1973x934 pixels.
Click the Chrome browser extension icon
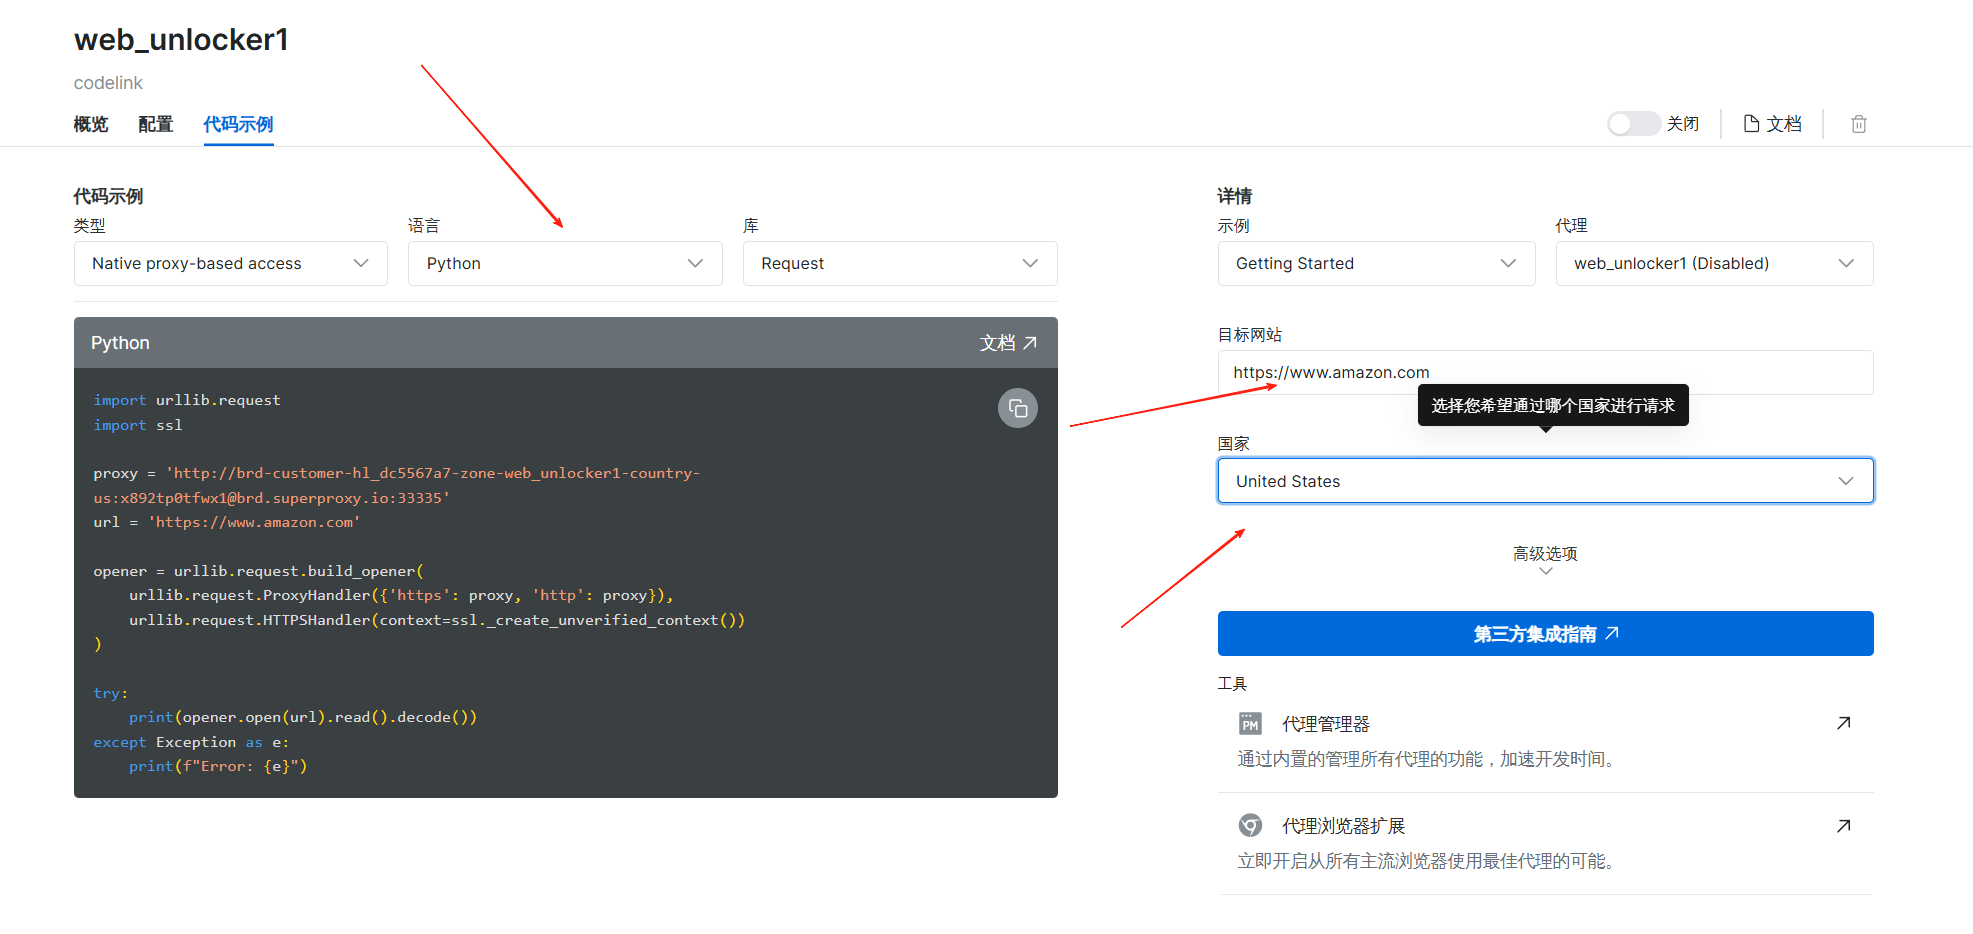(x=1250, y=826)
